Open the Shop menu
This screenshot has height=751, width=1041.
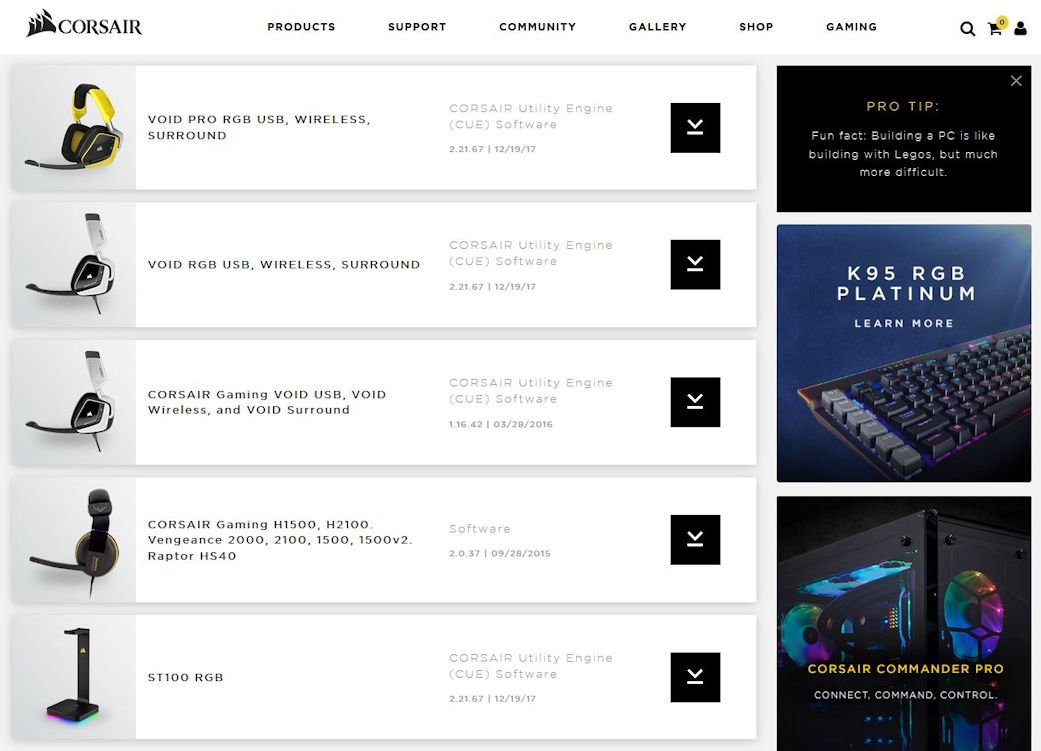[756, 27]
